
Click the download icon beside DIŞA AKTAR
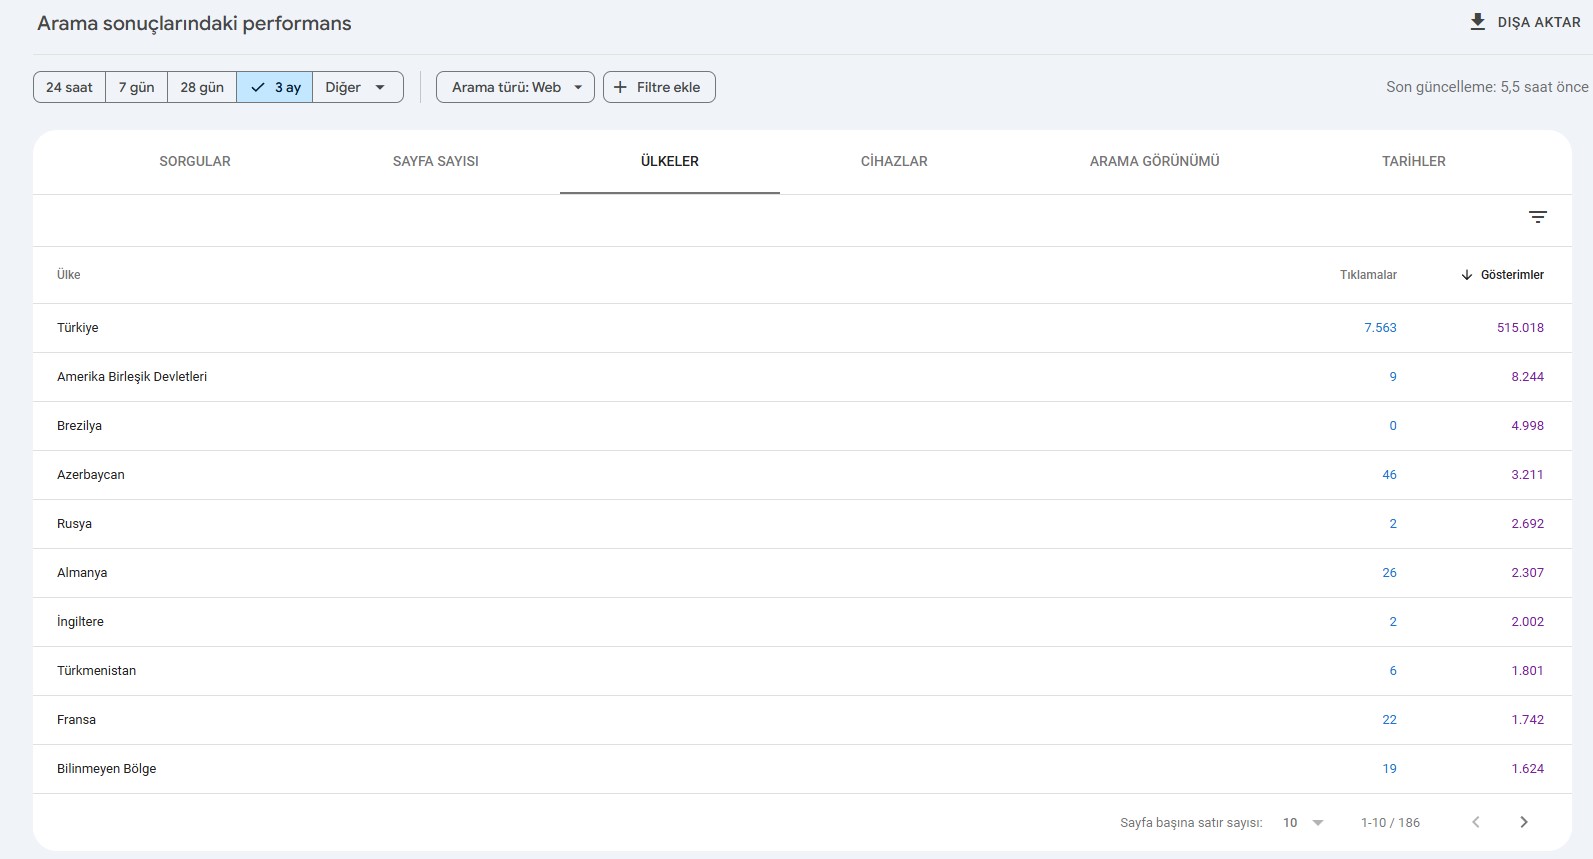coord(1477,22)
